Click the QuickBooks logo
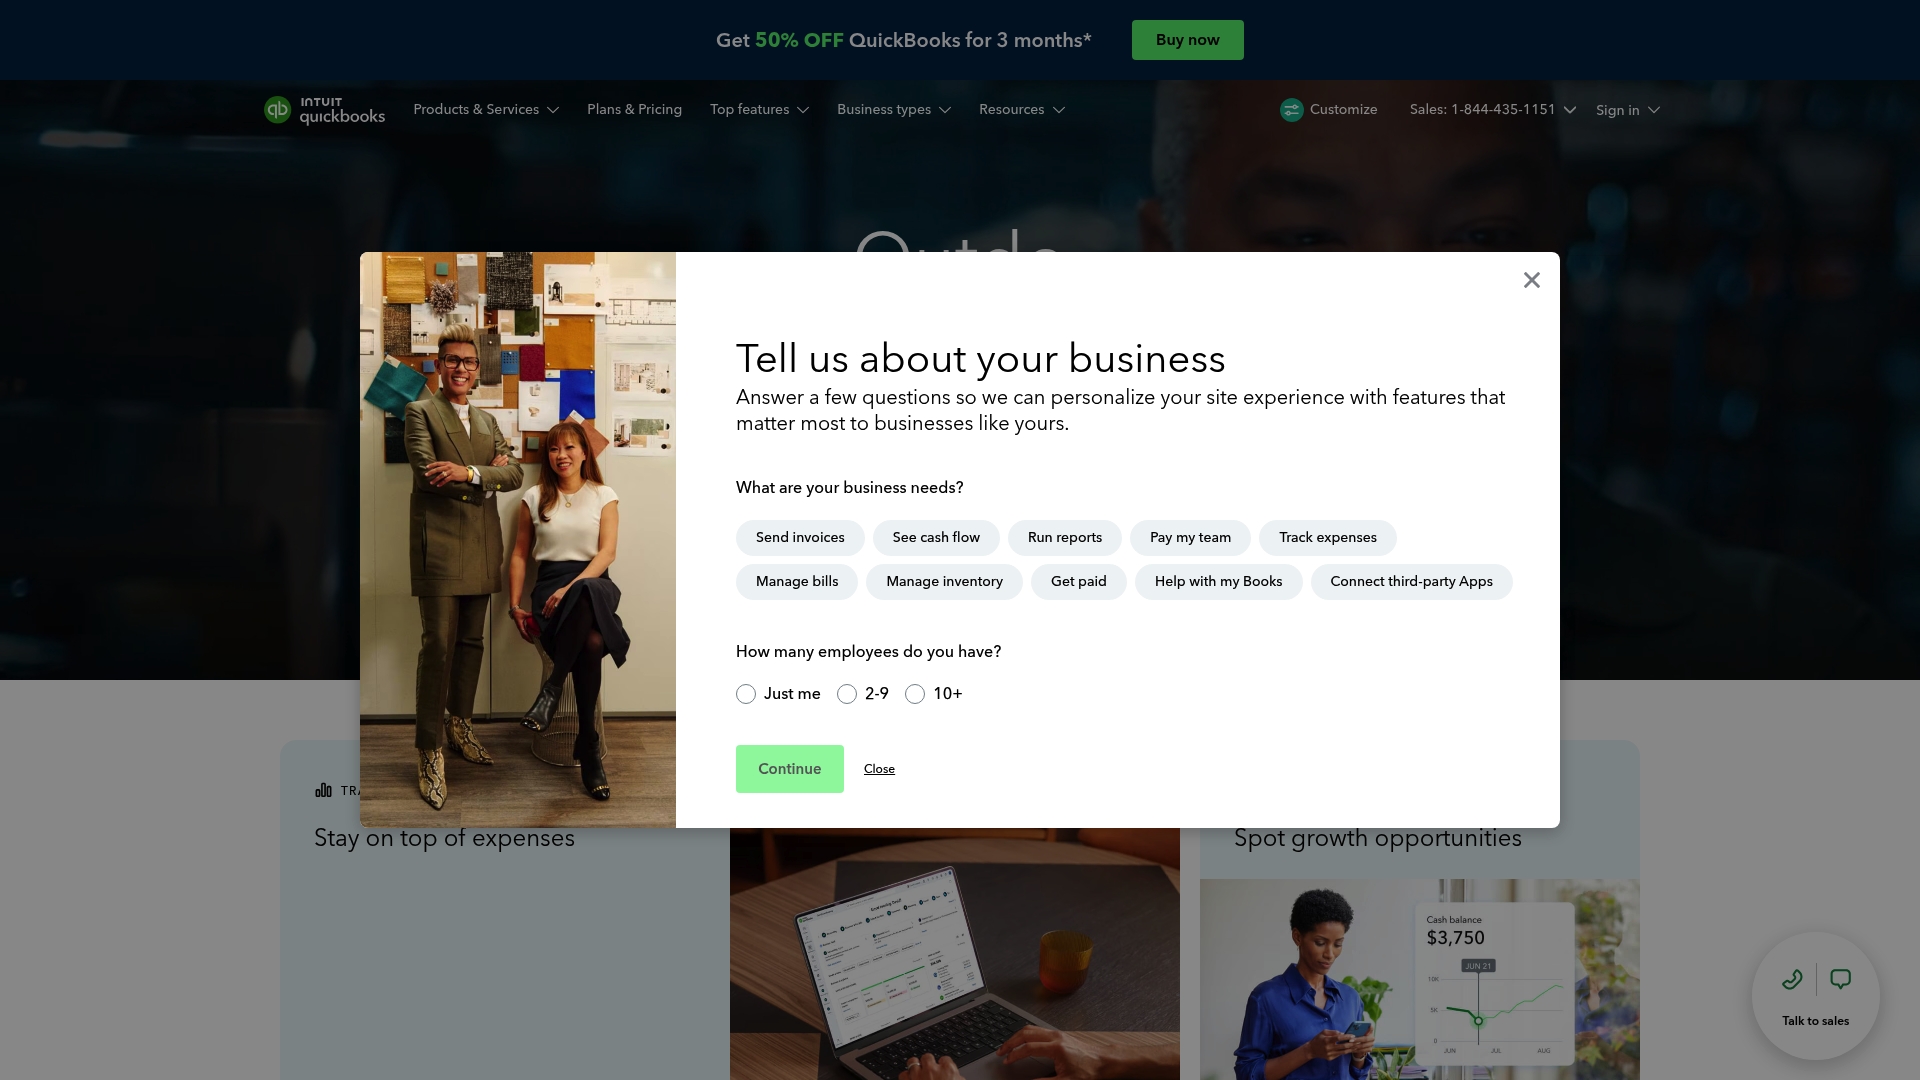The height and width of the screenshot is (1080, 1920). (x=324, y=110)
